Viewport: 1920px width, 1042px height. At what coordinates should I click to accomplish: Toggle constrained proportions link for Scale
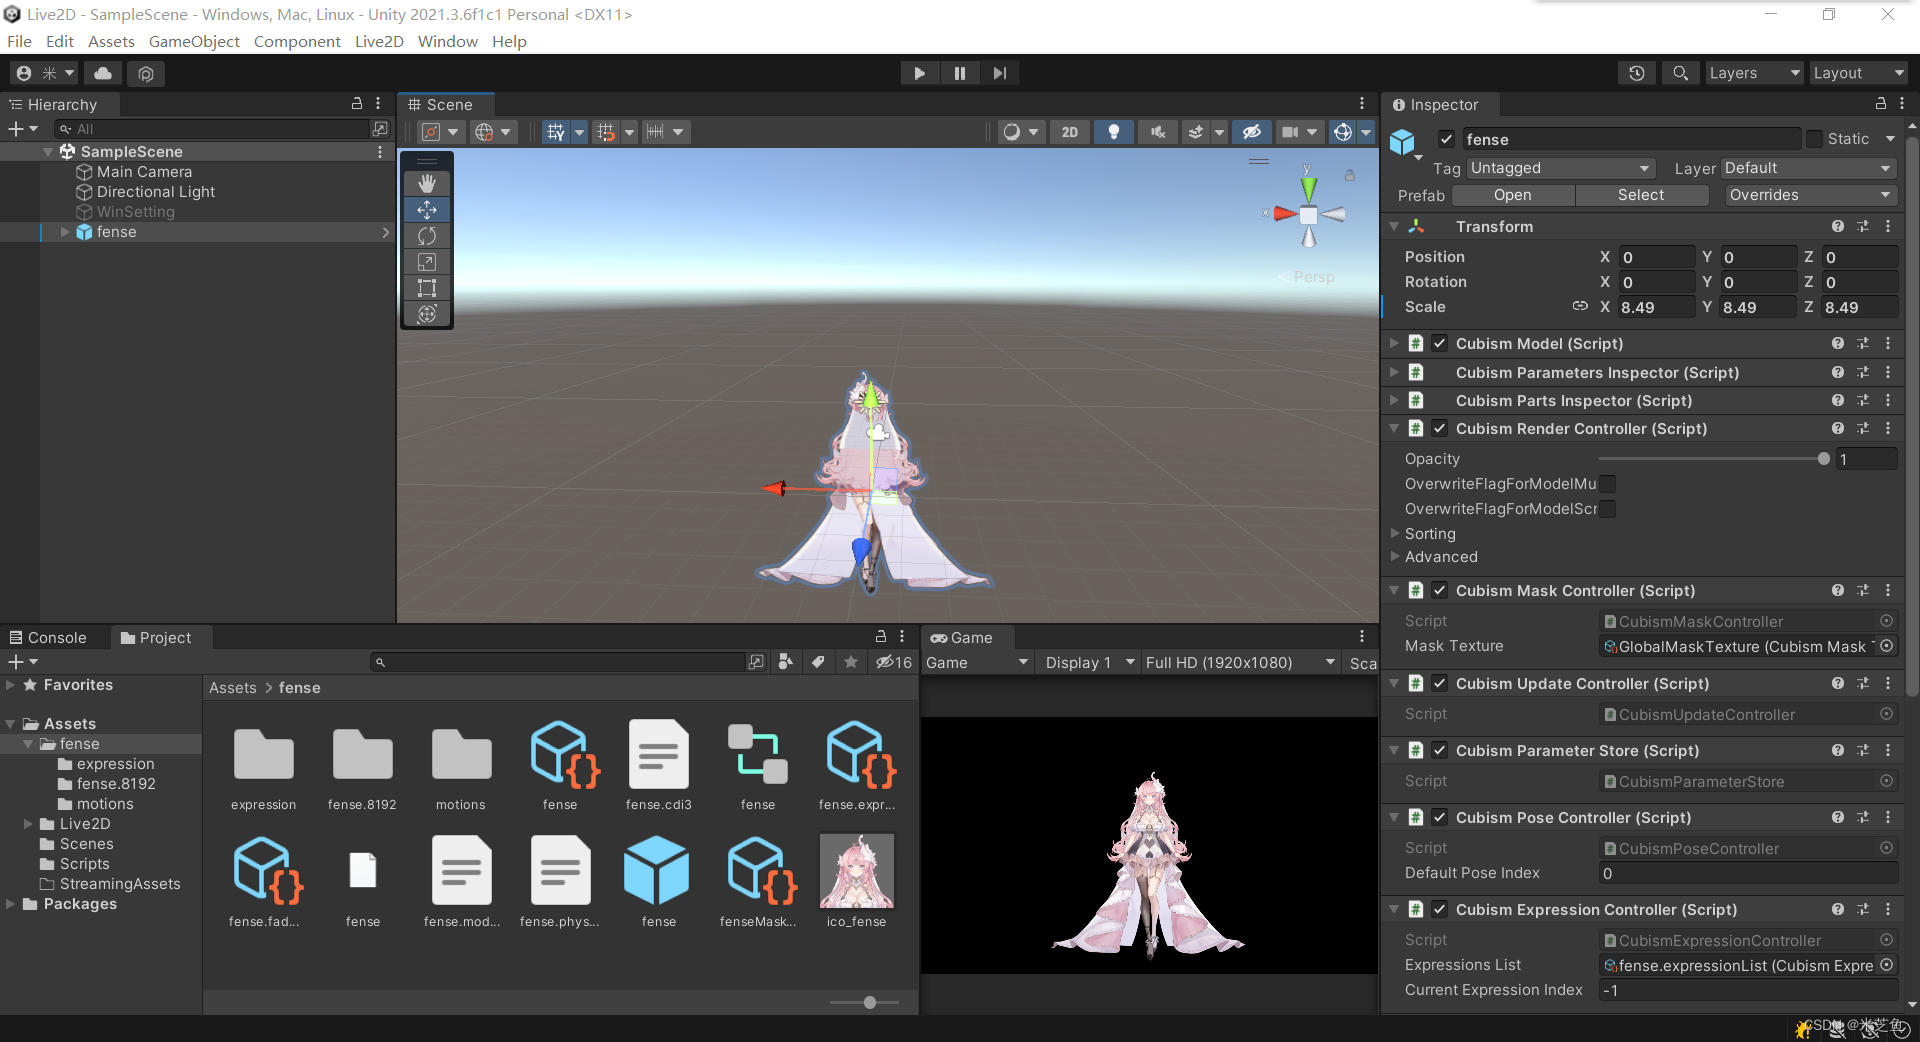[1580, 307]
